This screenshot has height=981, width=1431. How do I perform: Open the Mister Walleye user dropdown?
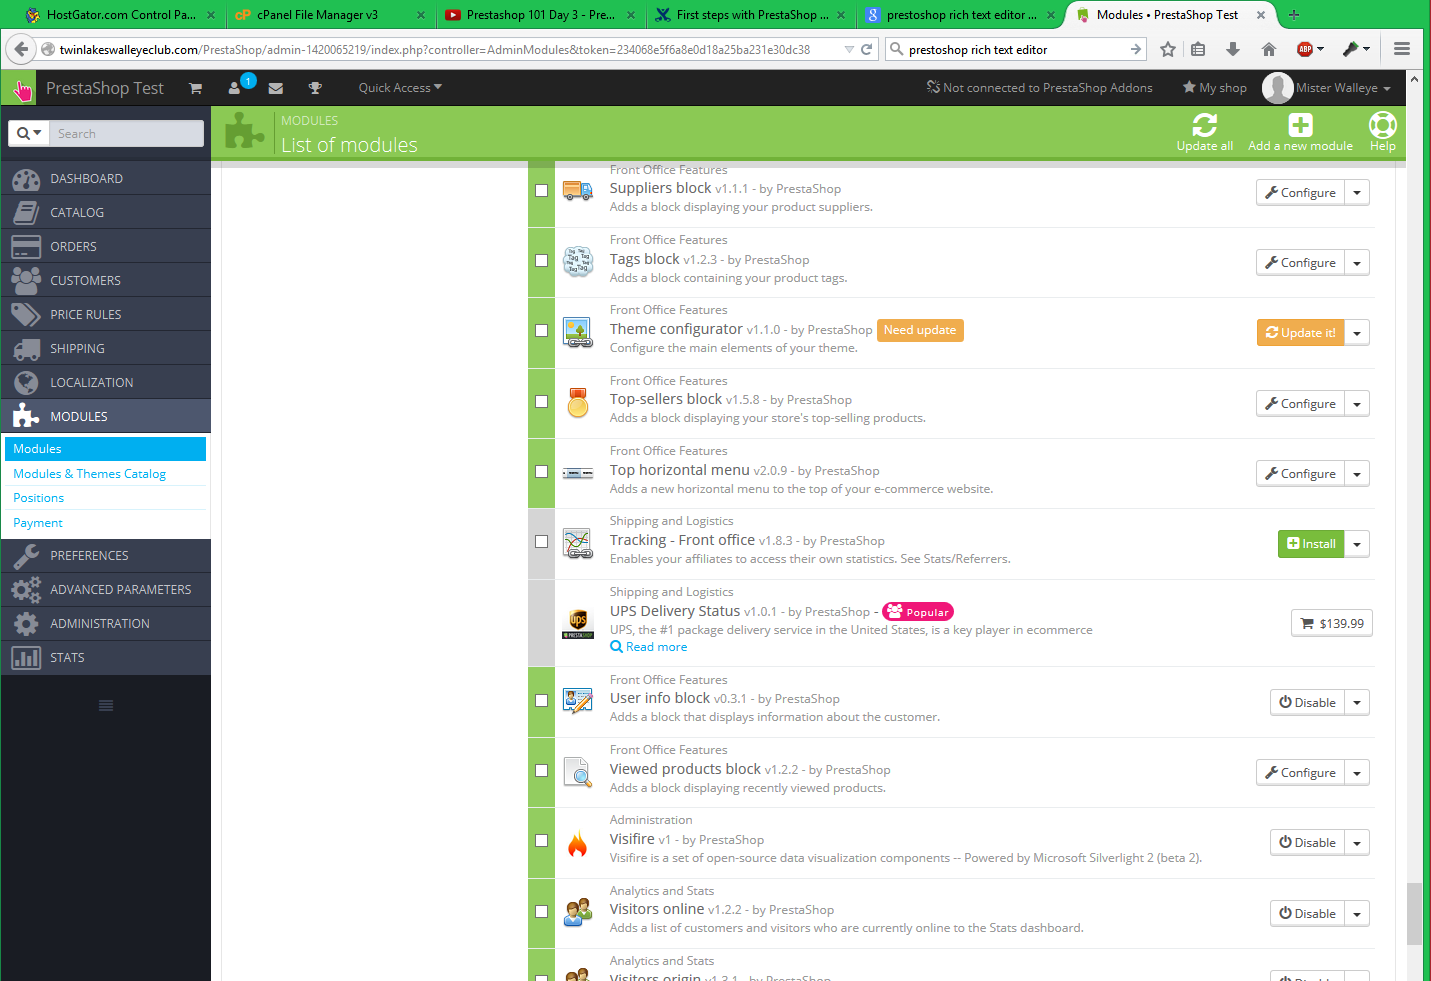(1343, 88)
